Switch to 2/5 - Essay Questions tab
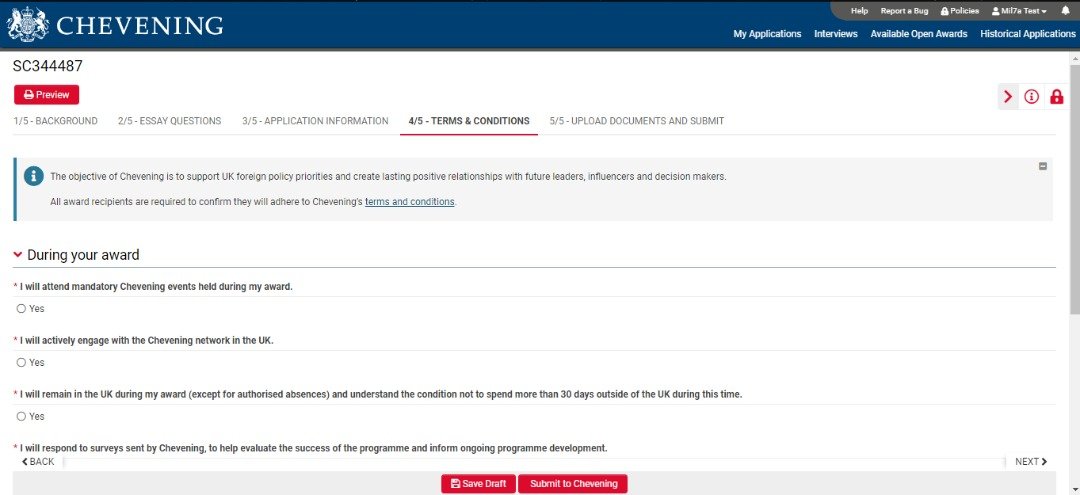 point(169,121)
